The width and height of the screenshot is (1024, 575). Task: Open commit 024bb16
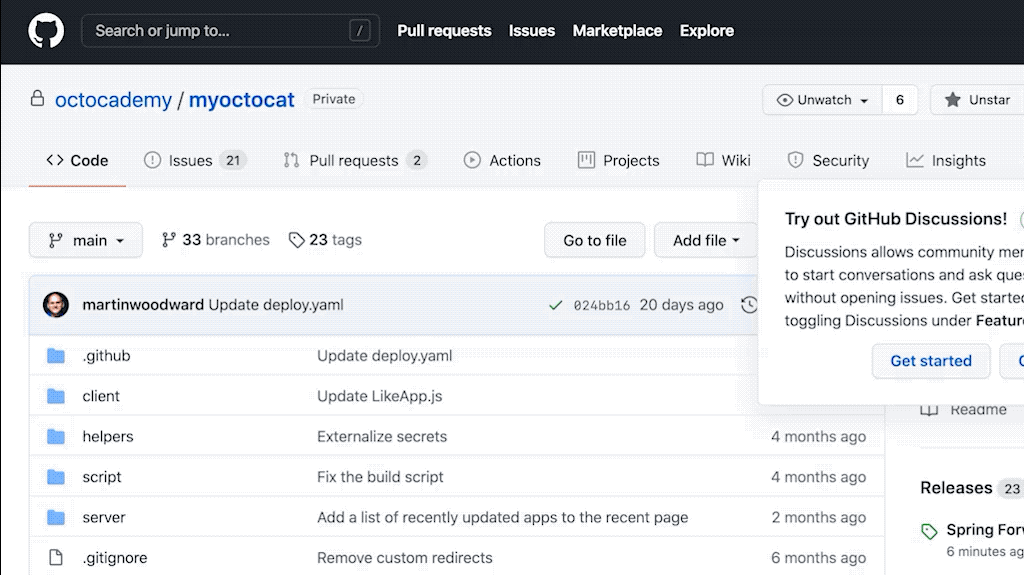[601, 305]
